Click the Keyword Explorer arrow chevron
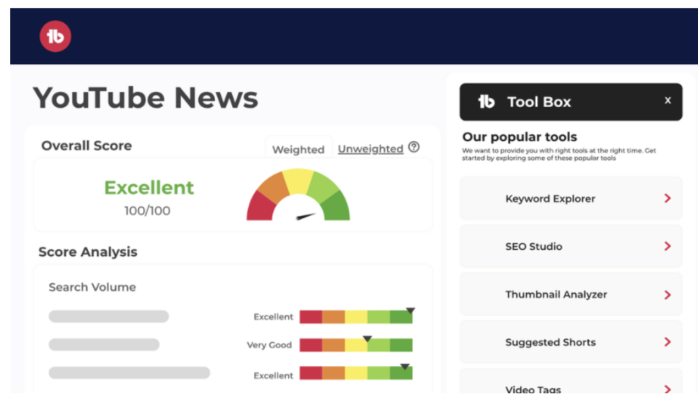This screenshot has width=698, height=400. [x=667, y=198]
